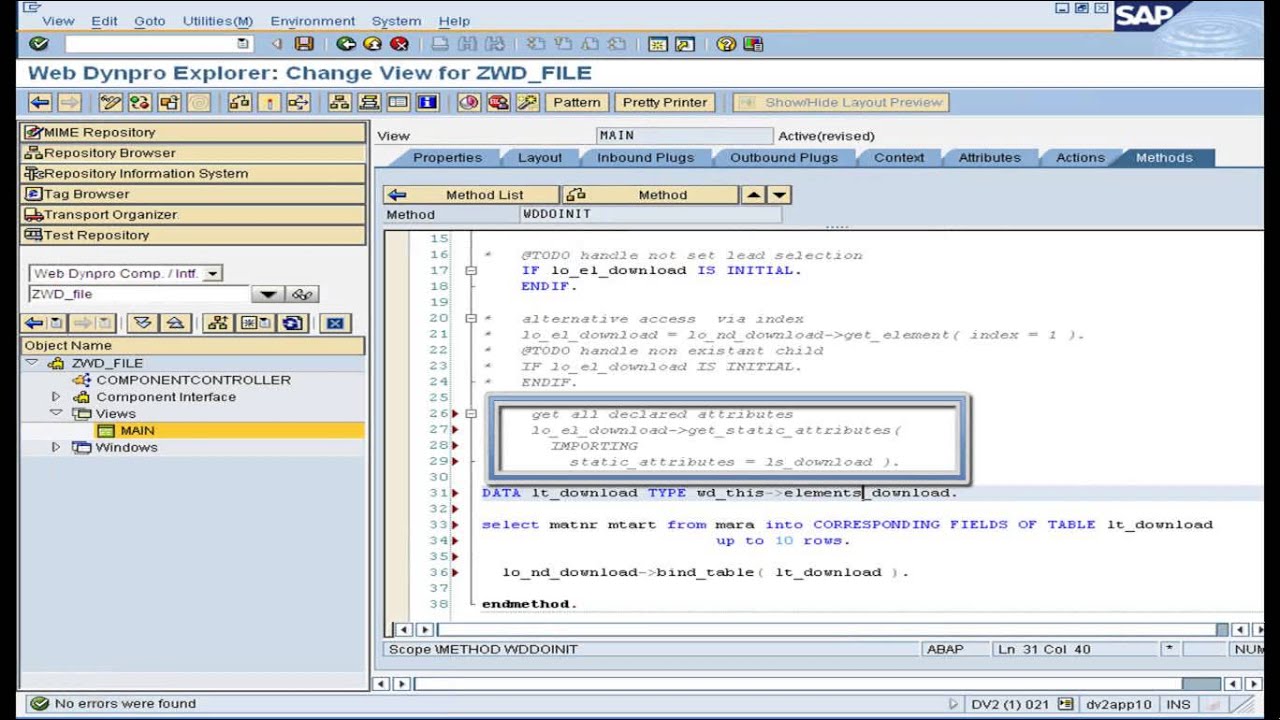Click the Method List button
Viewport: 1280px width, 720px height.
pos(471,195)
